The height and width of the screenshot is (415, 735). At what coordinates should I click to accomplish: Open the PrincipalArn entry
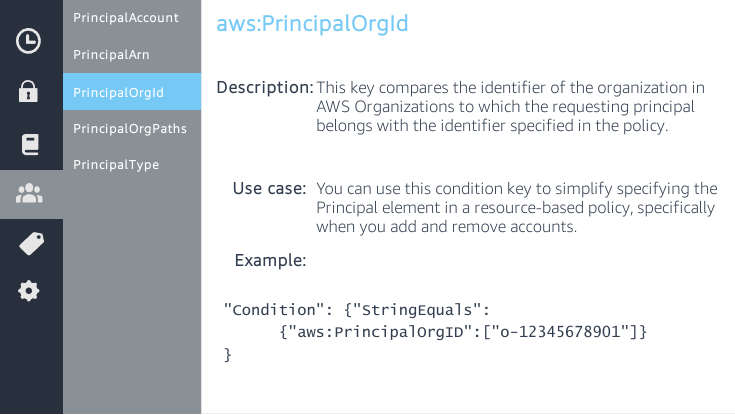coord(110,55)
